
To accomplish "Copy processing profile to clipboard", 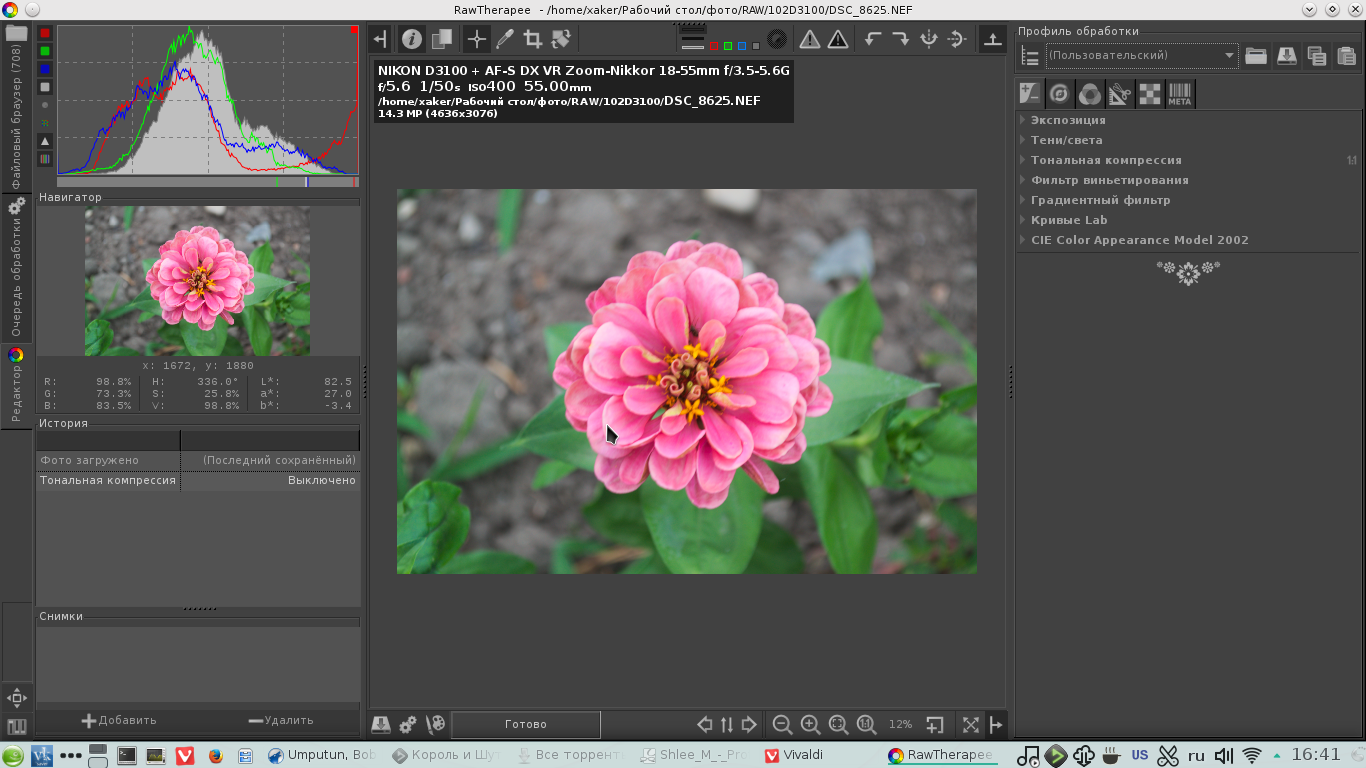I will pyautogui.click(x=1317, y=55).
